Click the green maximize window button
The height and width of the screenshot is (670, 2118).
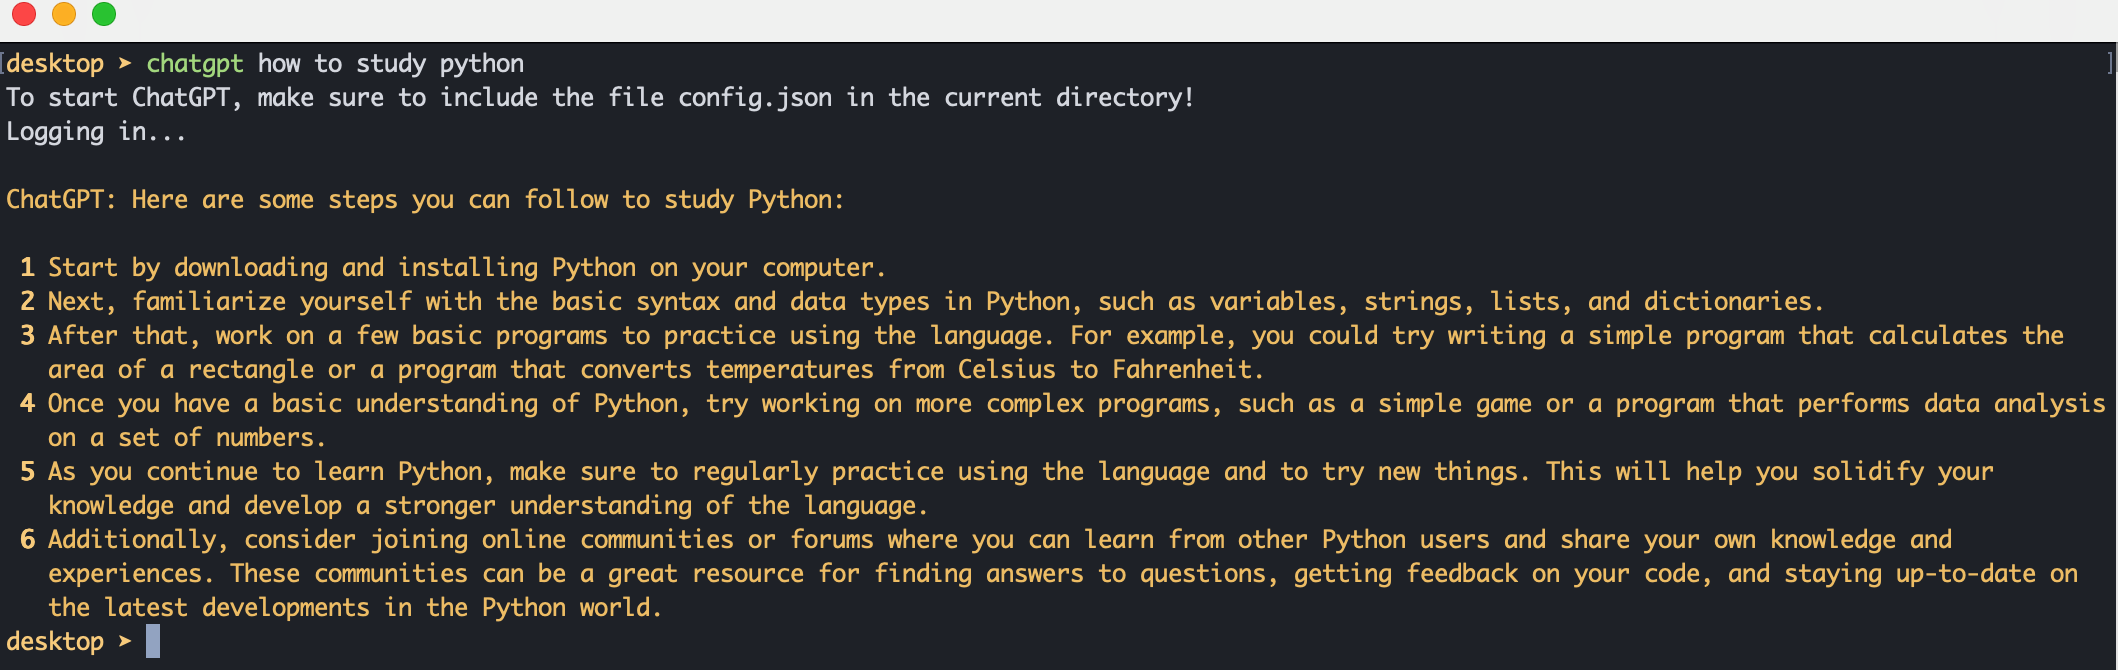point(104,14)
